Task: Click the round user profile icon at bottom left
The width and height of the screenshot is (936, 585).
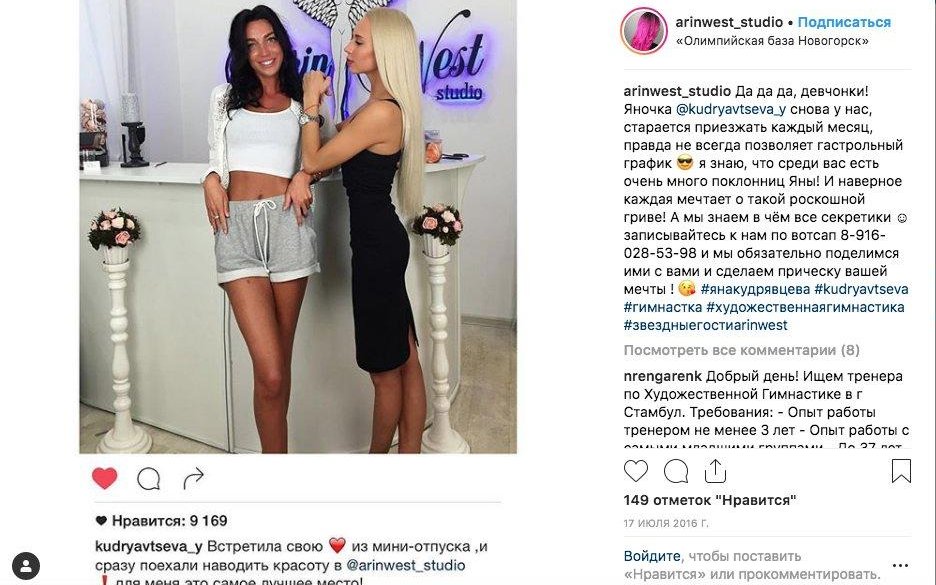Action: coord(26,566)
